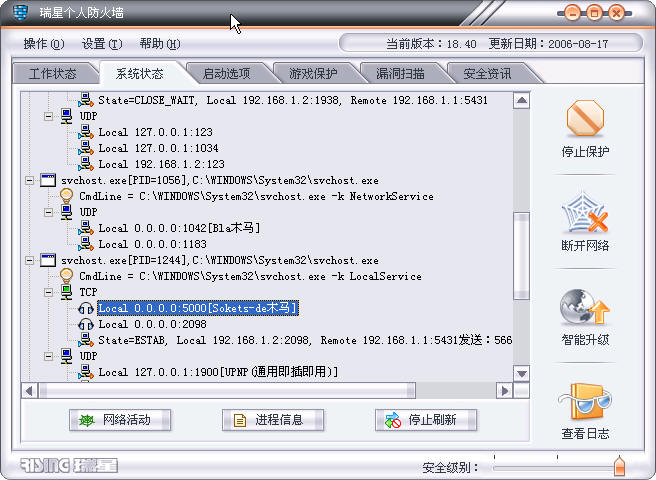This screenshot has width=656, height=480.
Task: Open the 漏洞扫描 tab
Action: (400, 74)
